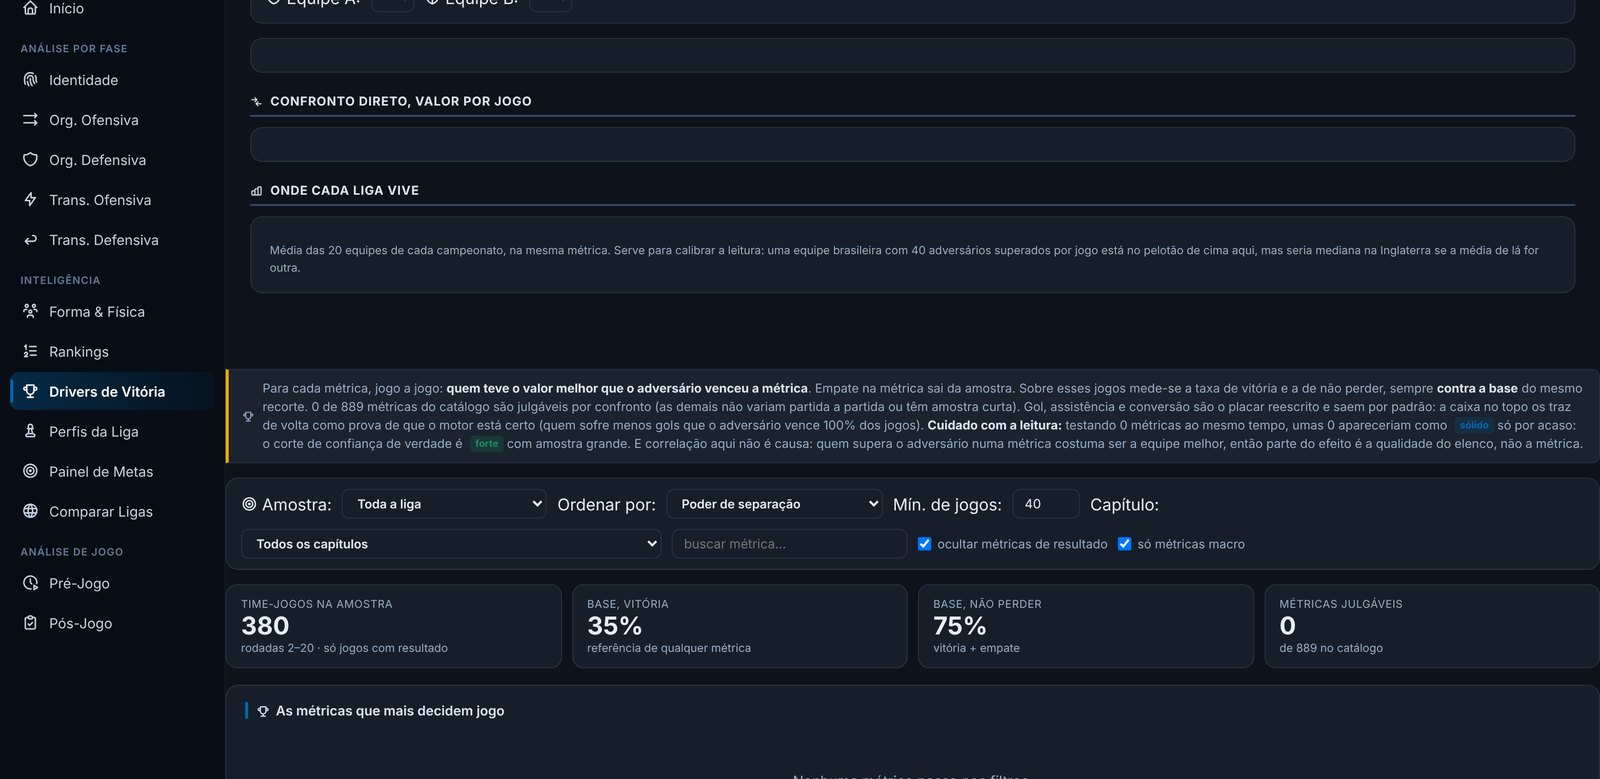Open the Todos os capítulos dropdown
Viewport: 1600px width, 779px height.
pyautogui.click(x=451, y=544)
